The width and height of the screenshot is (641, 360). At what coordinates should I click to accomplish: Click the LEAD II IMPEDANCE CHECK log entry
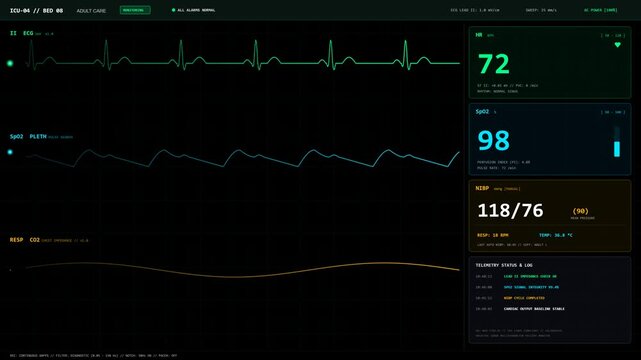pyautogui.click(x=530, y=277)
